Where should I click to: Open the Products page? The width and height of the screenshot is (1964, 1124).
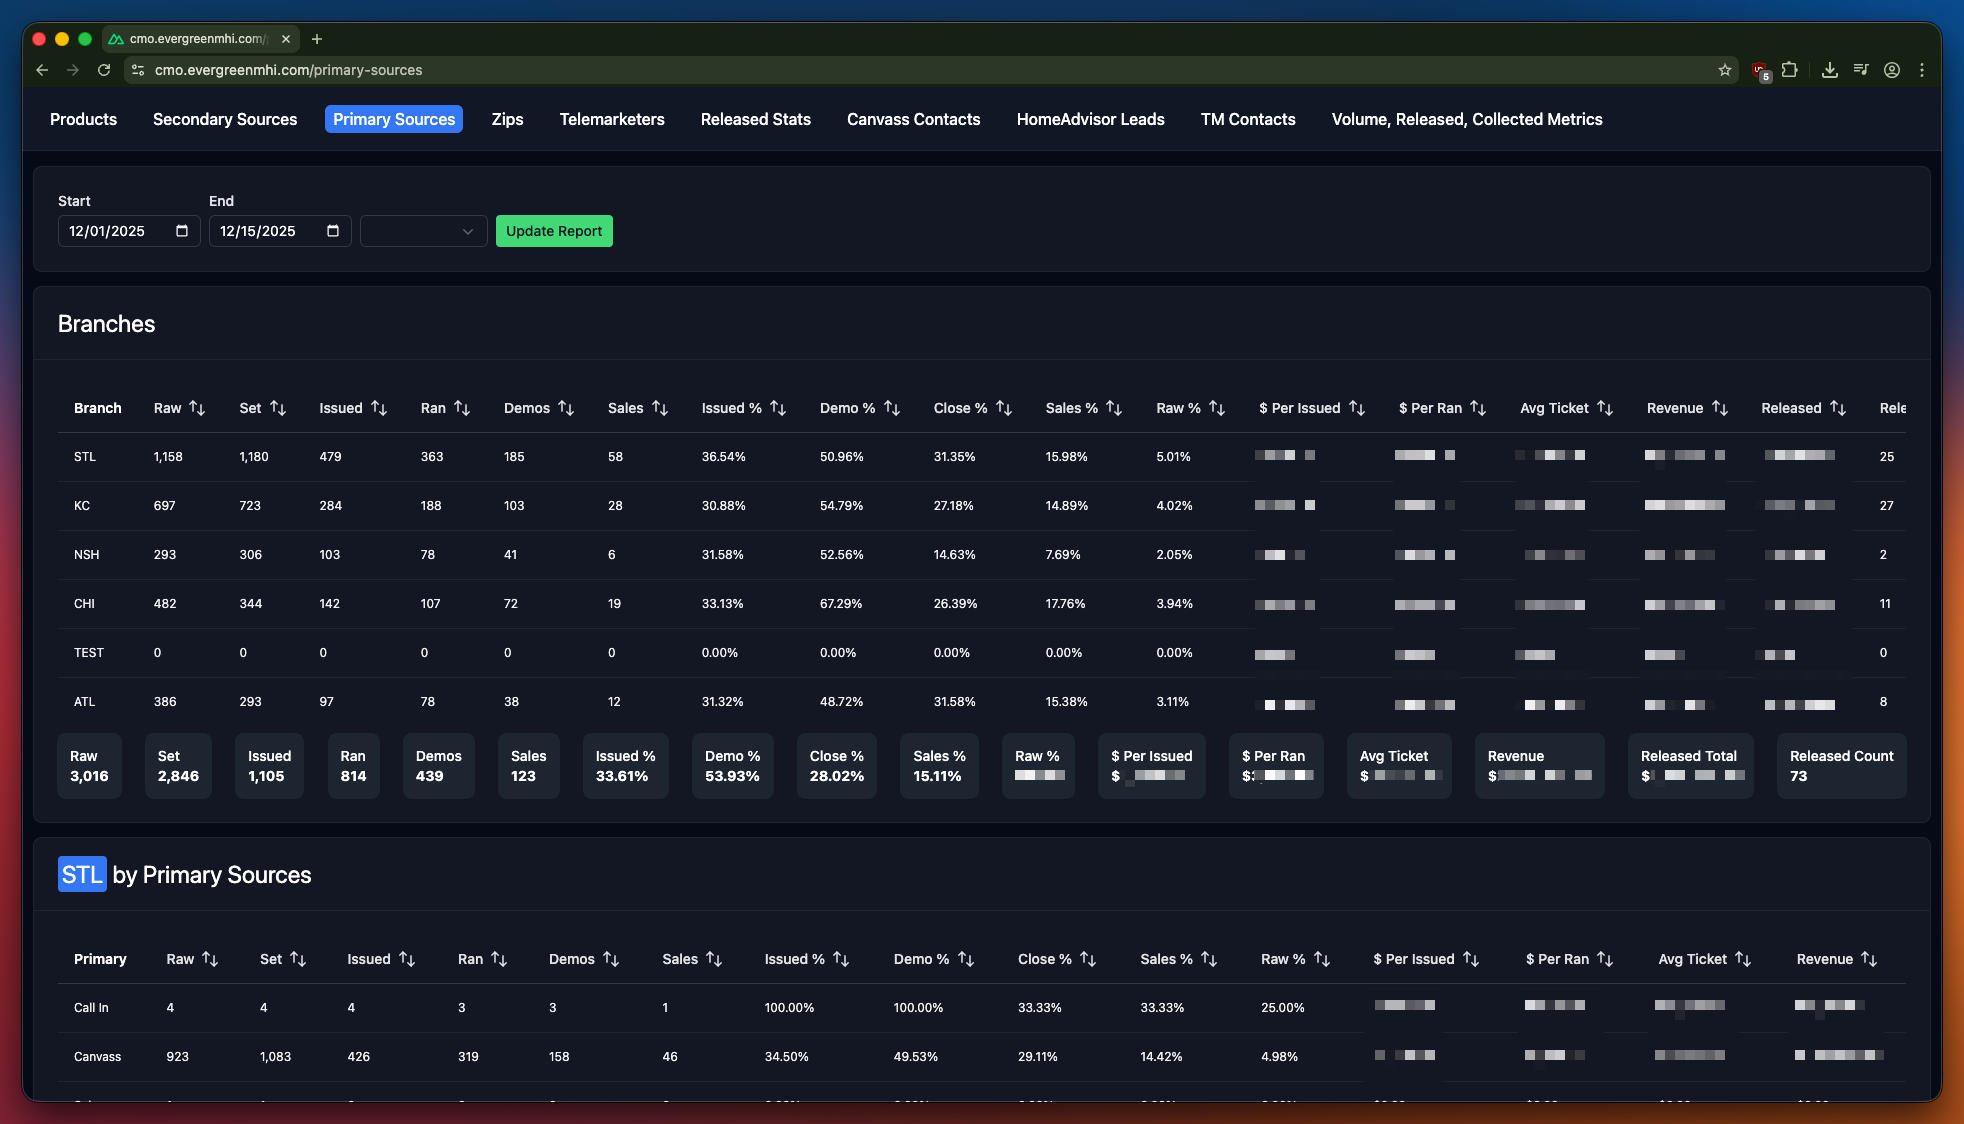tap(83, 119)
